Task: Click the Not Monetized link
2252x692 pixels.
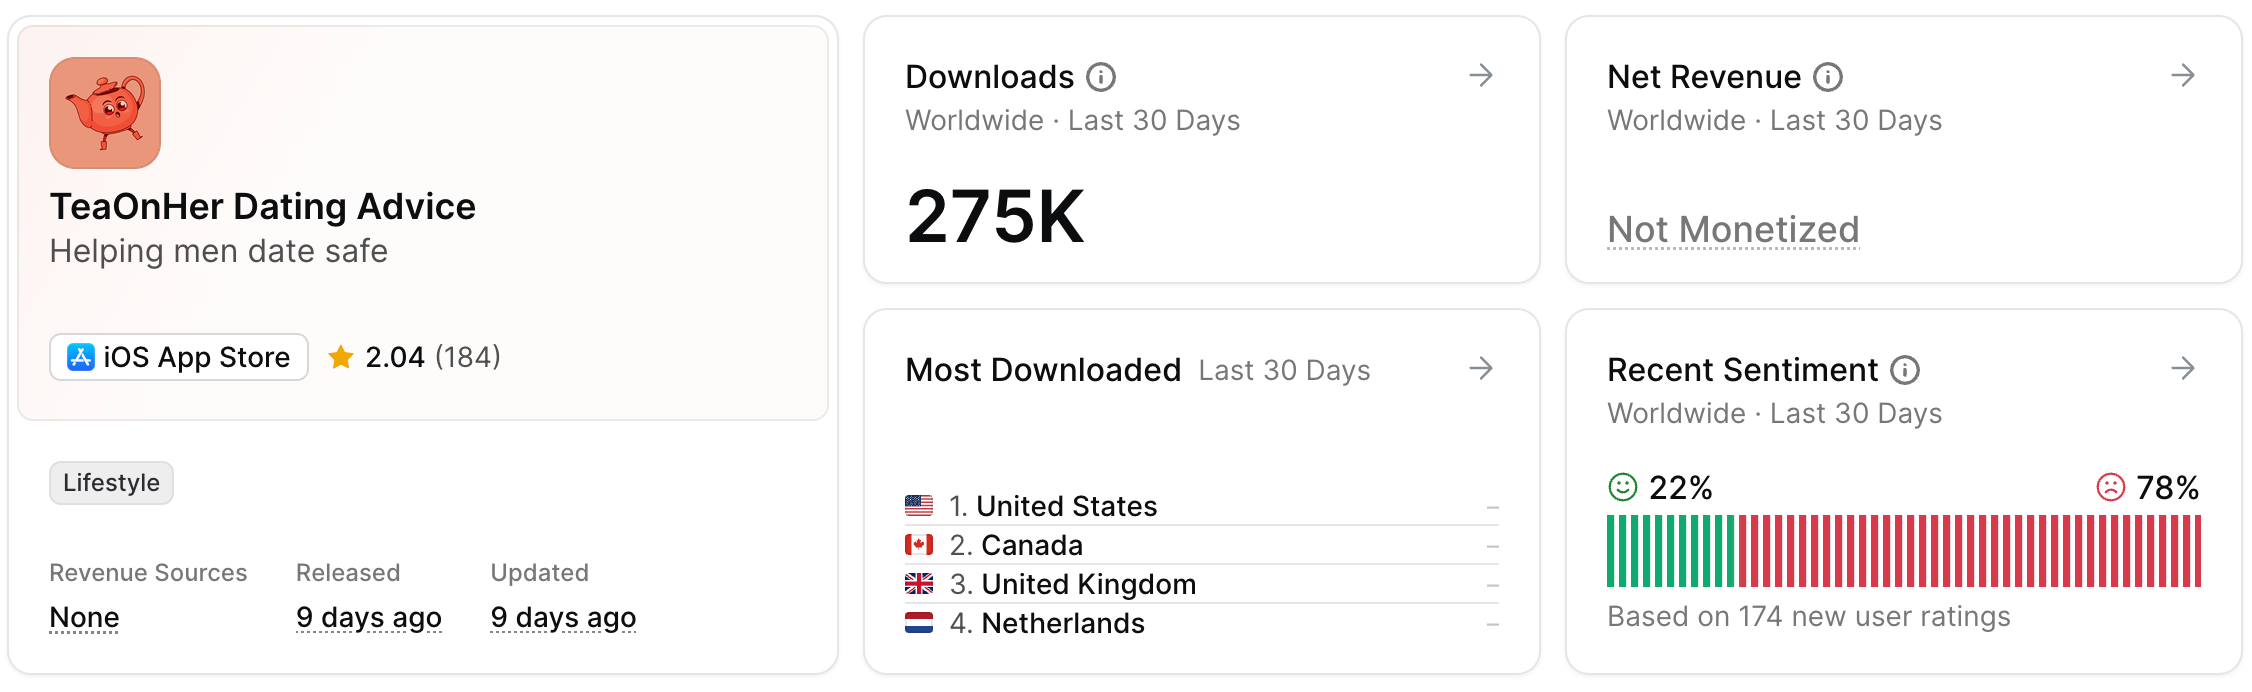Action: point(1733,230)
